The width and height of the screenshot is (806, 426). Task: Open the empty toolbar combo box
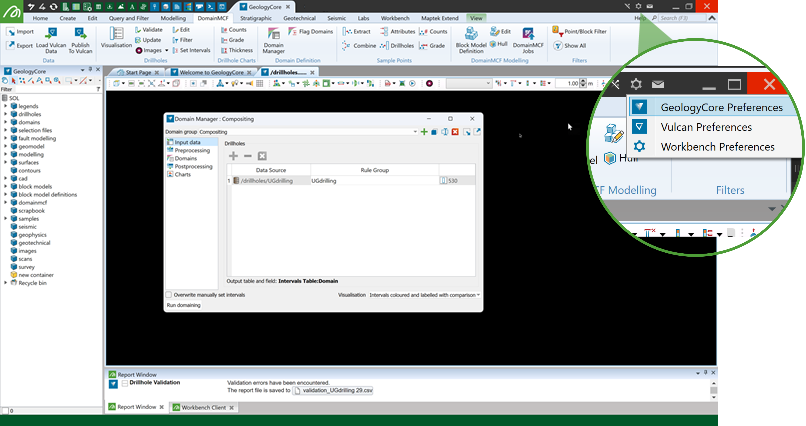click(x=469, y=83)
